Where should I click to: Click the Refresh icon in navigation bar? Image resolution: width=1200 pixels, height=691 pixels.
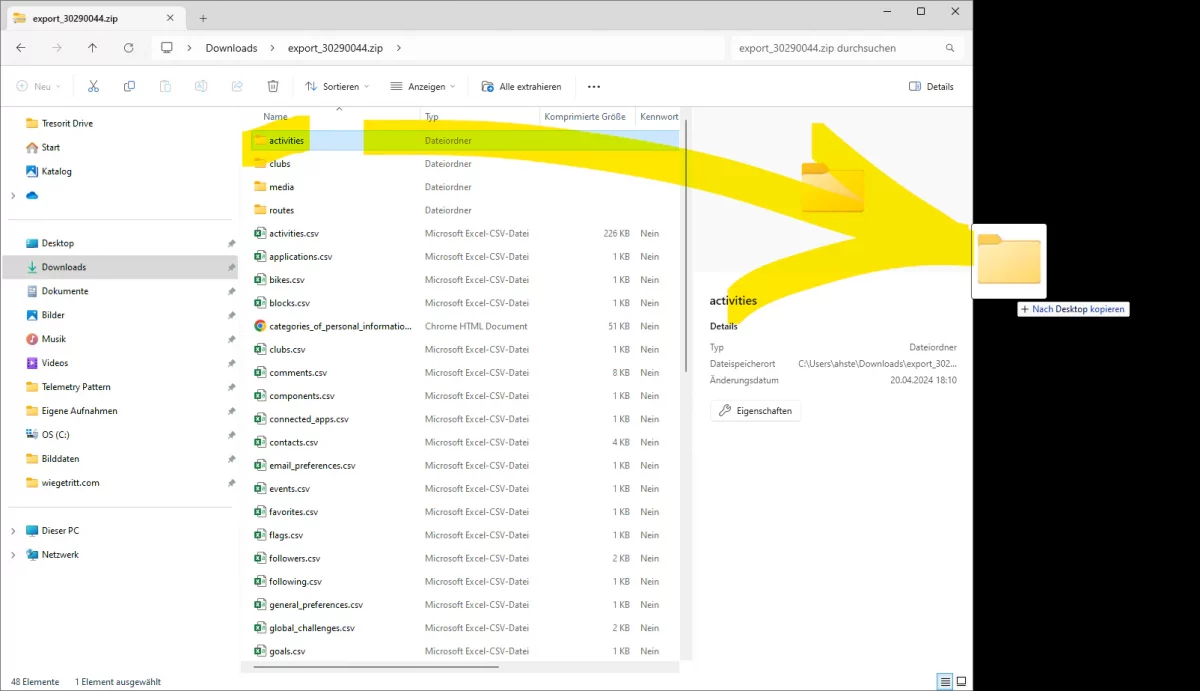[128, 48]
